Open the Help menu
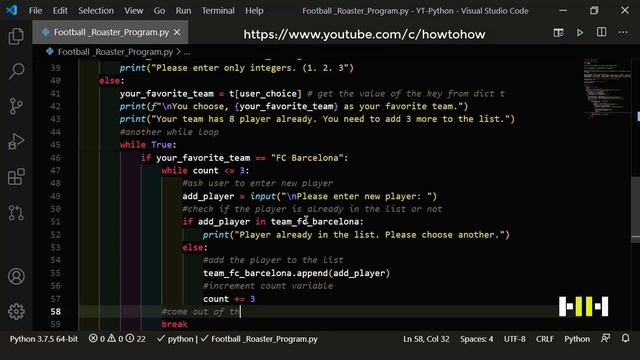The width and height of the screenshot is (640, 360). [x=254, y=11]
